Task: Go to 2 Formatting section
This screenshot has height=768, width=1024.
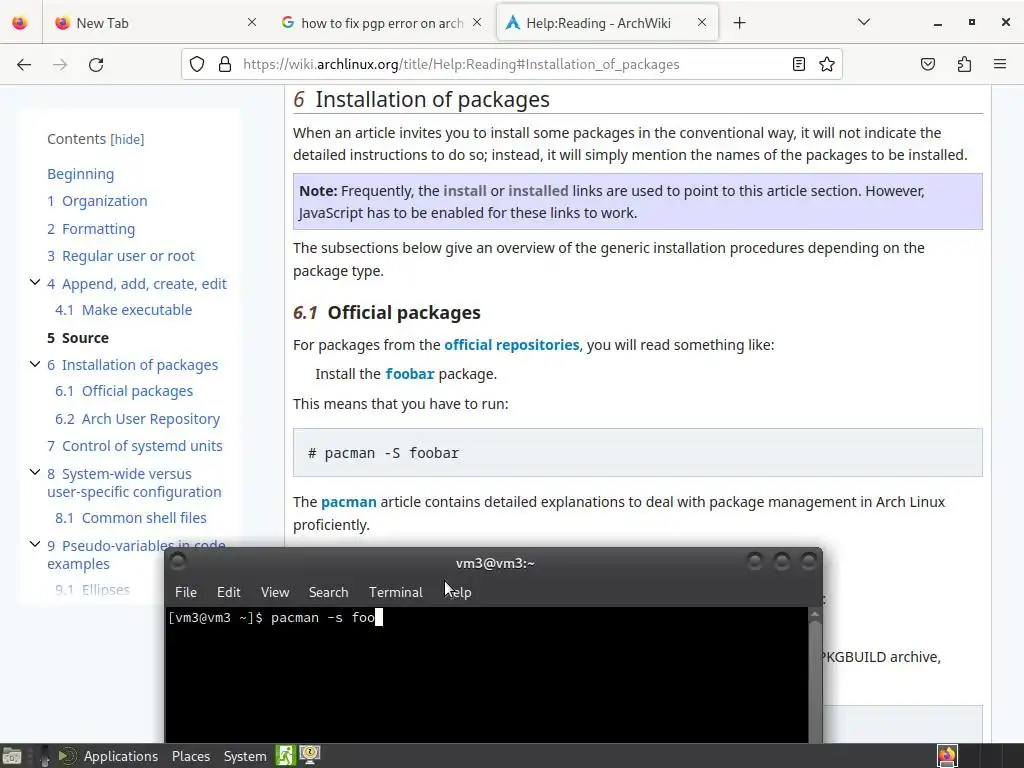Action: [91, 229]
